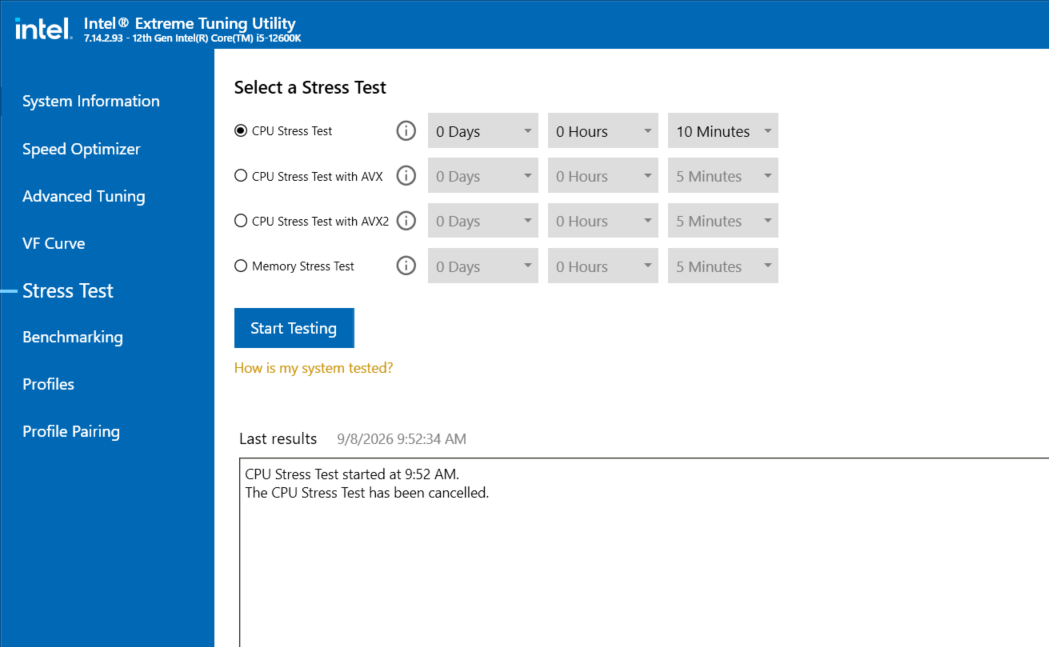
Task: Click the Start Testing button
Action: pos(294,328)
